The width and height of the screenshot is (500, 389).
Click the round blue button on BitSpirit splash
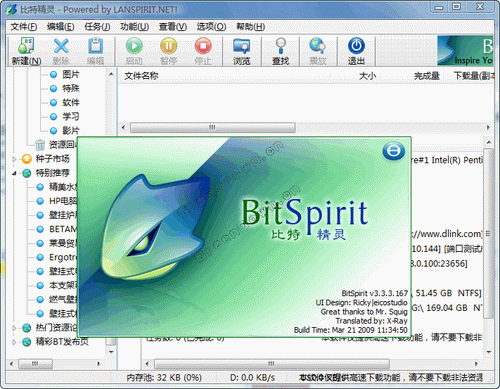[x=394, y=151]
